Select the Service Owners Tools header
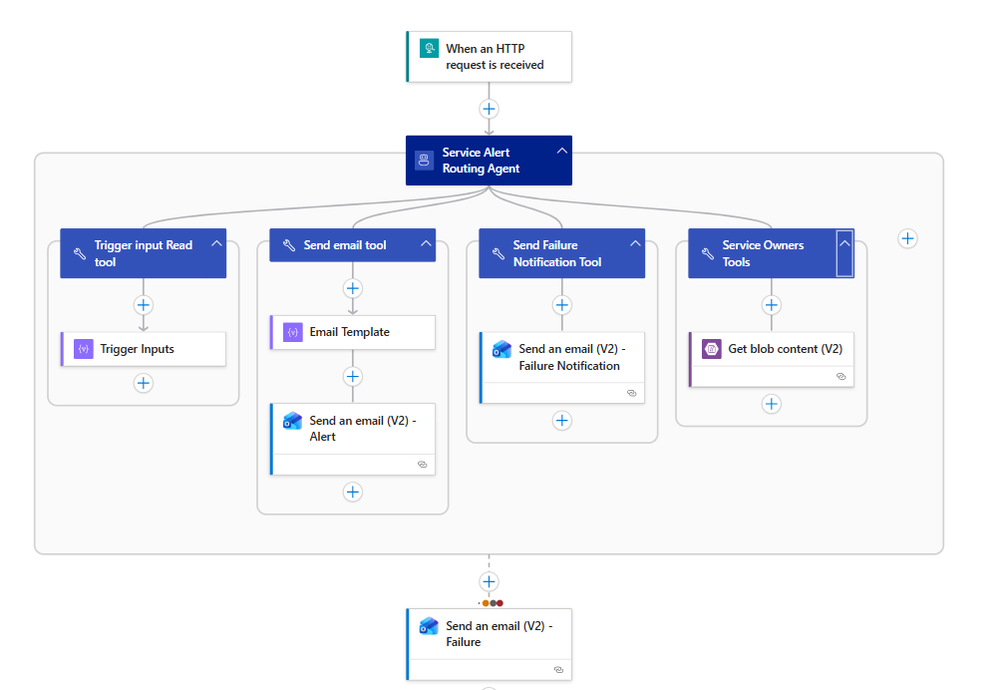 (x=771, y=254)
